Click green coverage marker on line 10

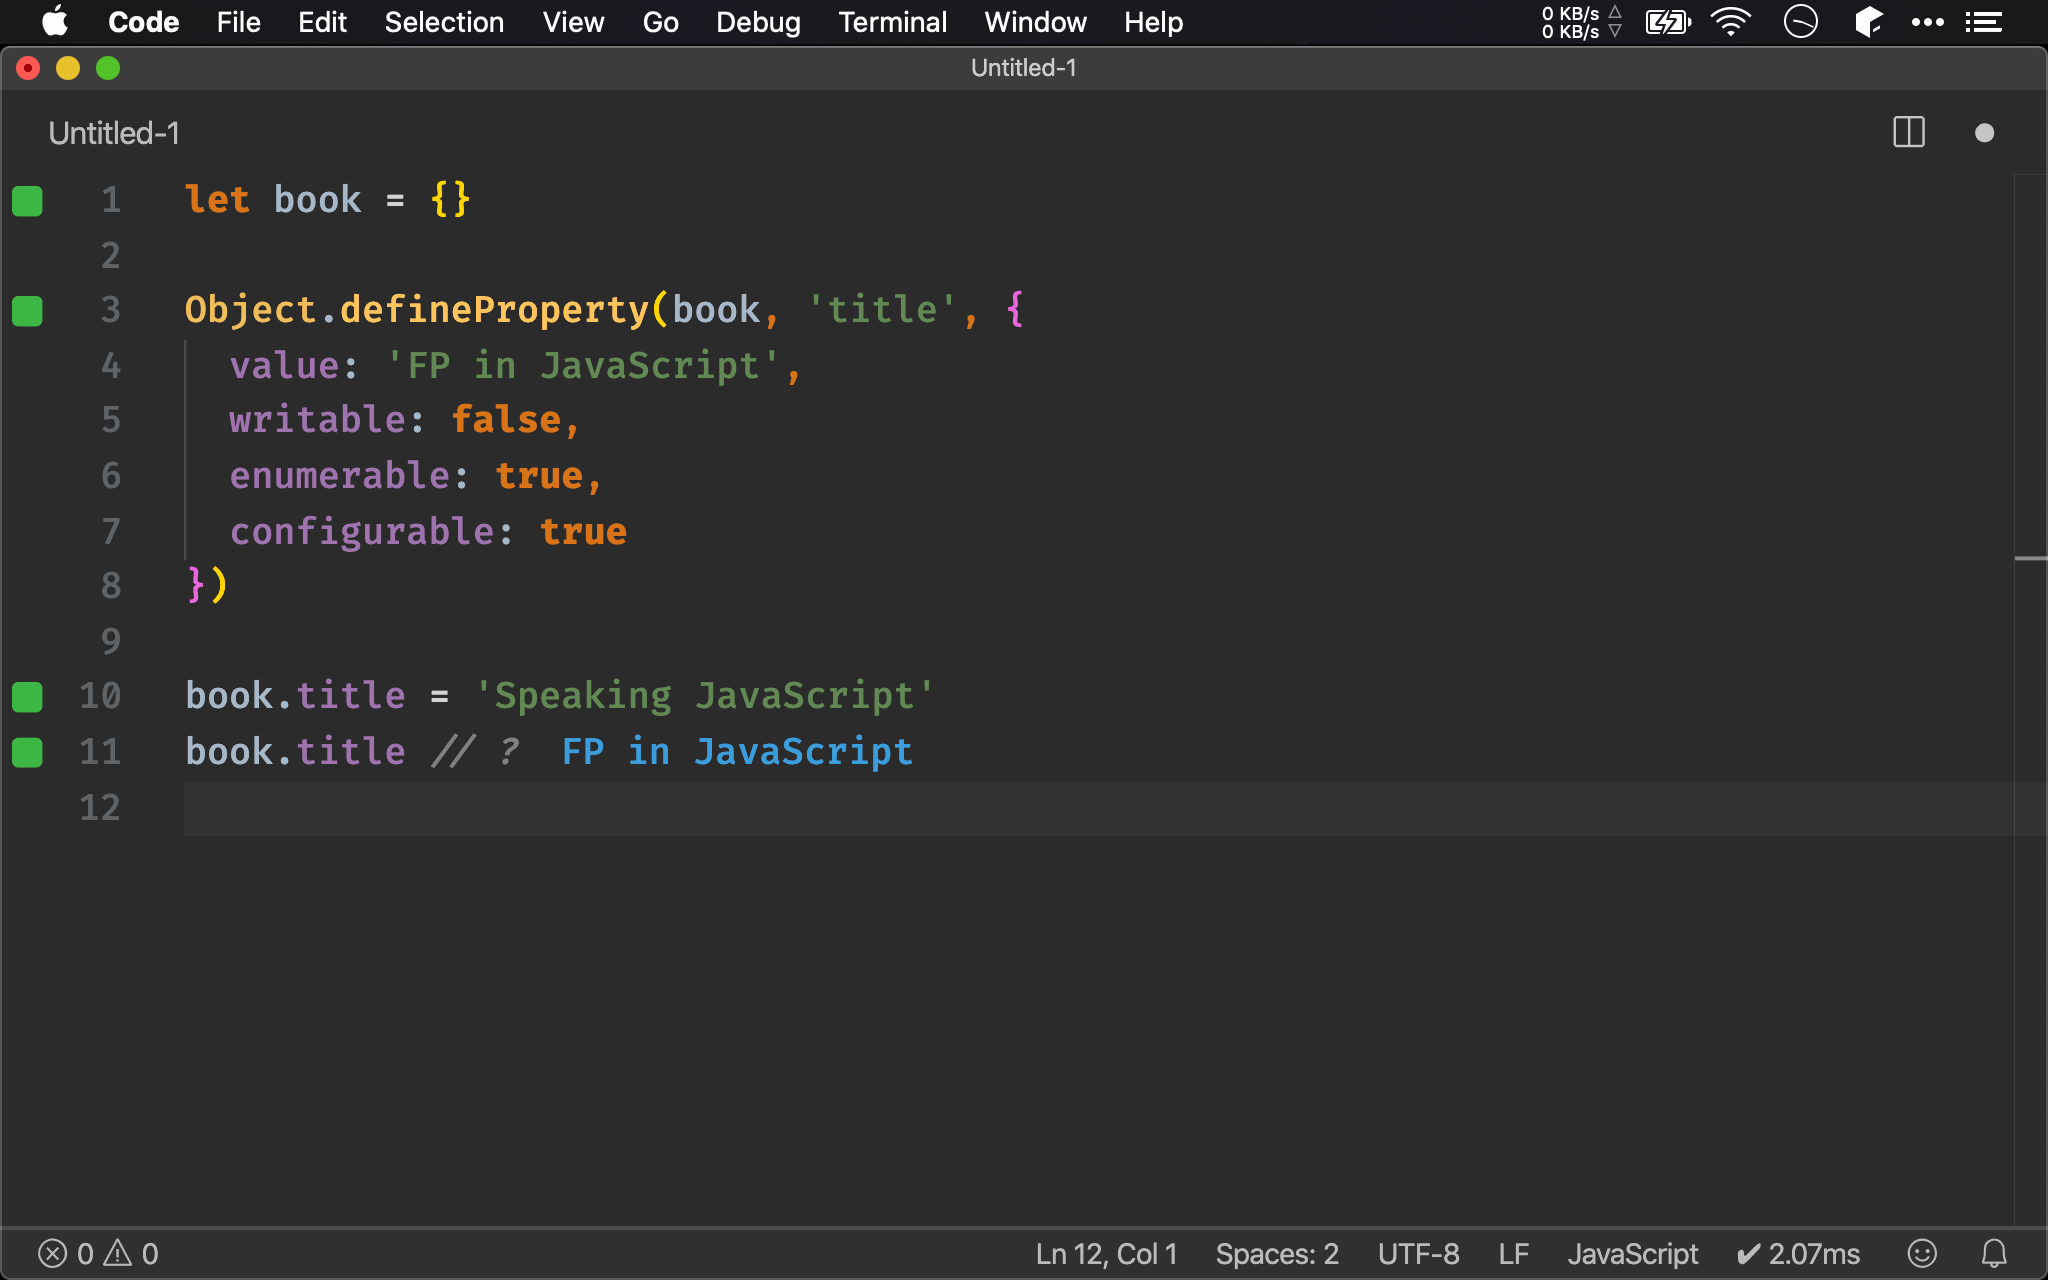tap(27, 697)
